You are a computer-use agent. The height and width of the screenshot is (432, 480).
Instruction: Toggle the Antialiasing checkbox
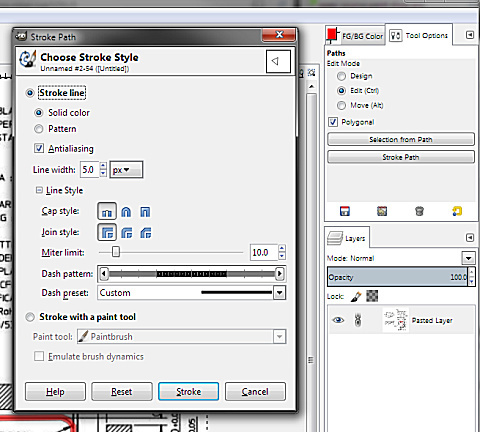39,148
